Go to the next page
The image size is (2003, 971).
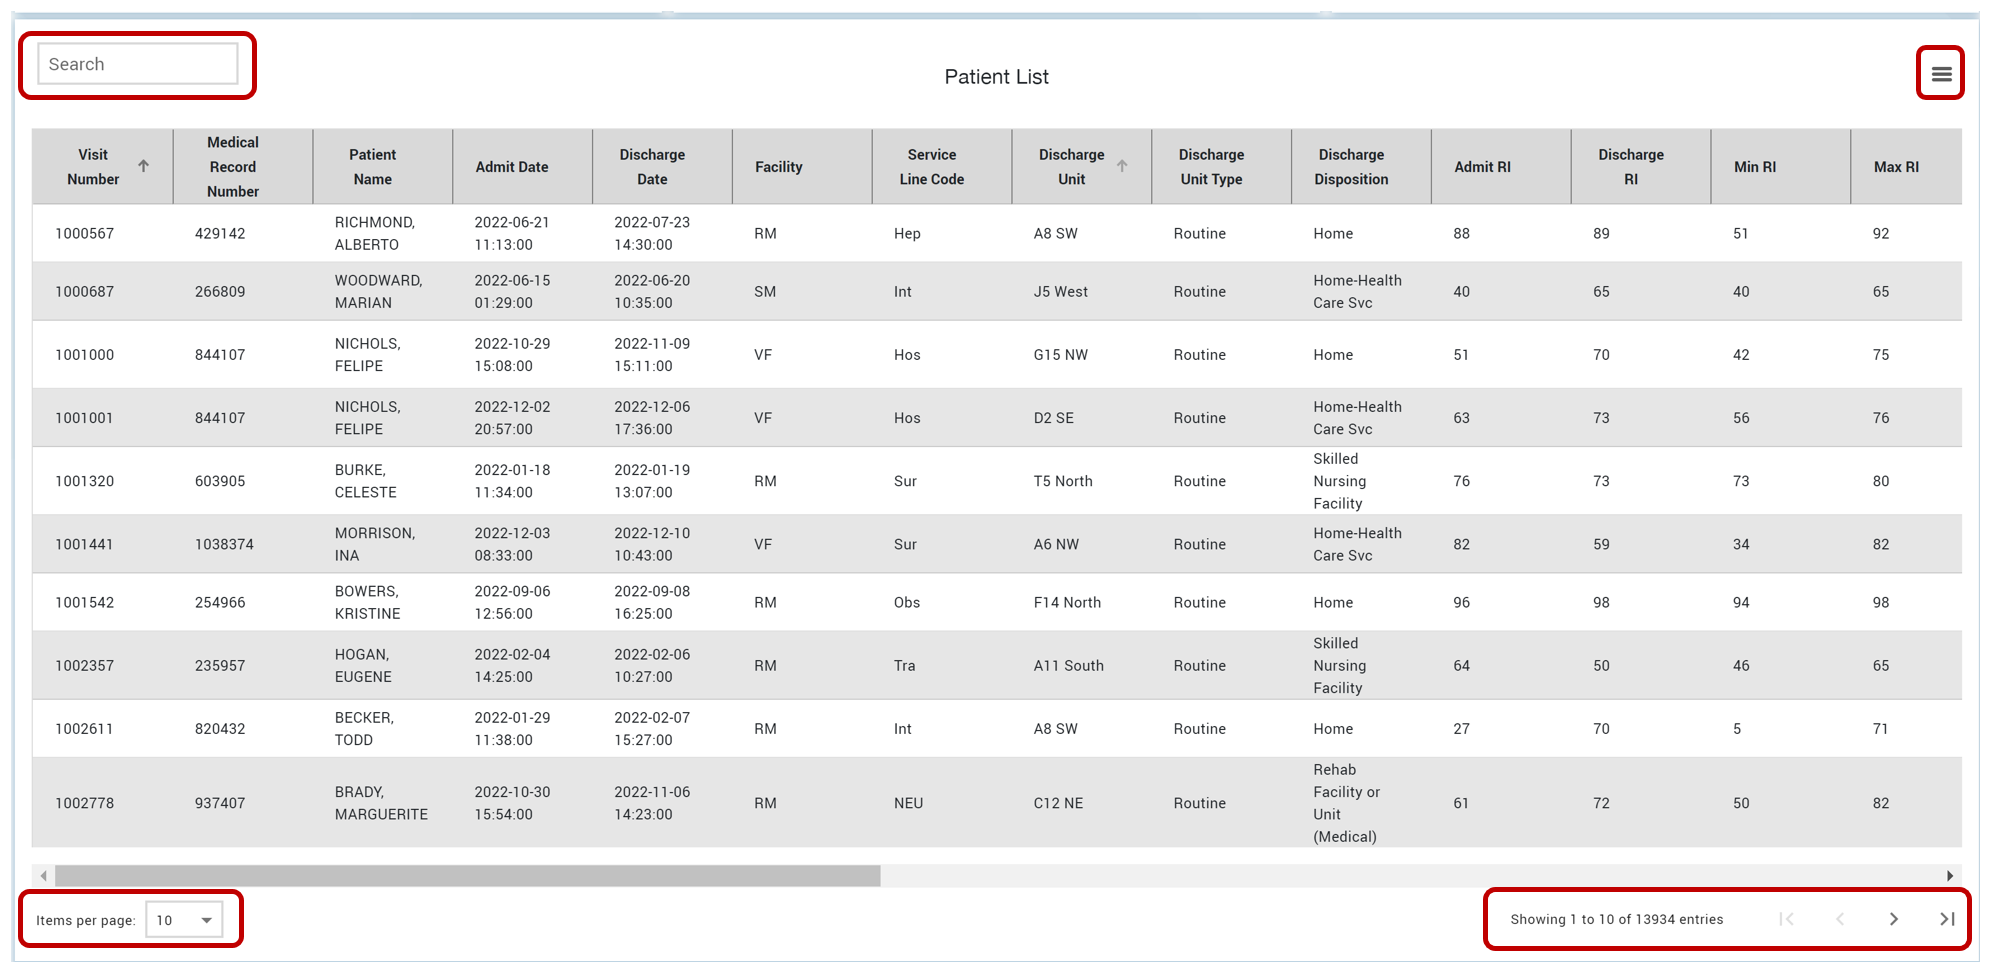[x=1893, y=919]
